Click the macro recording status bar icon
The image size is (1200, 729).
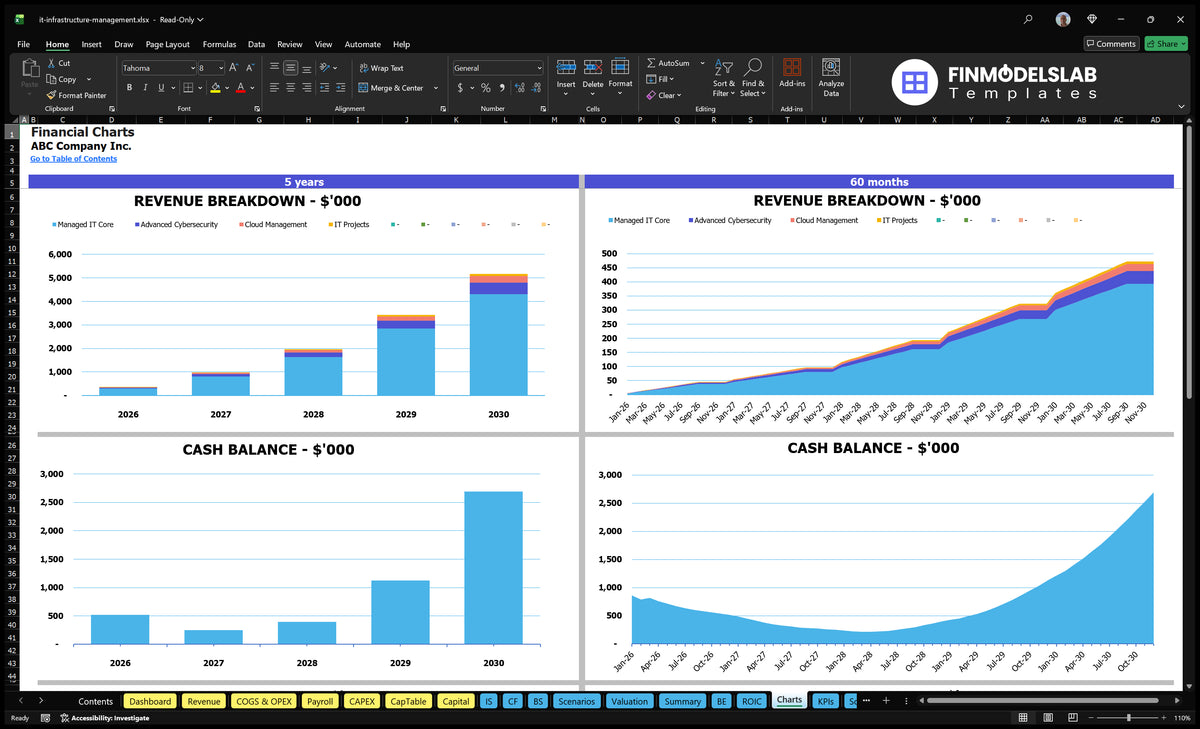pyautogui.click(x=45, y=718)
